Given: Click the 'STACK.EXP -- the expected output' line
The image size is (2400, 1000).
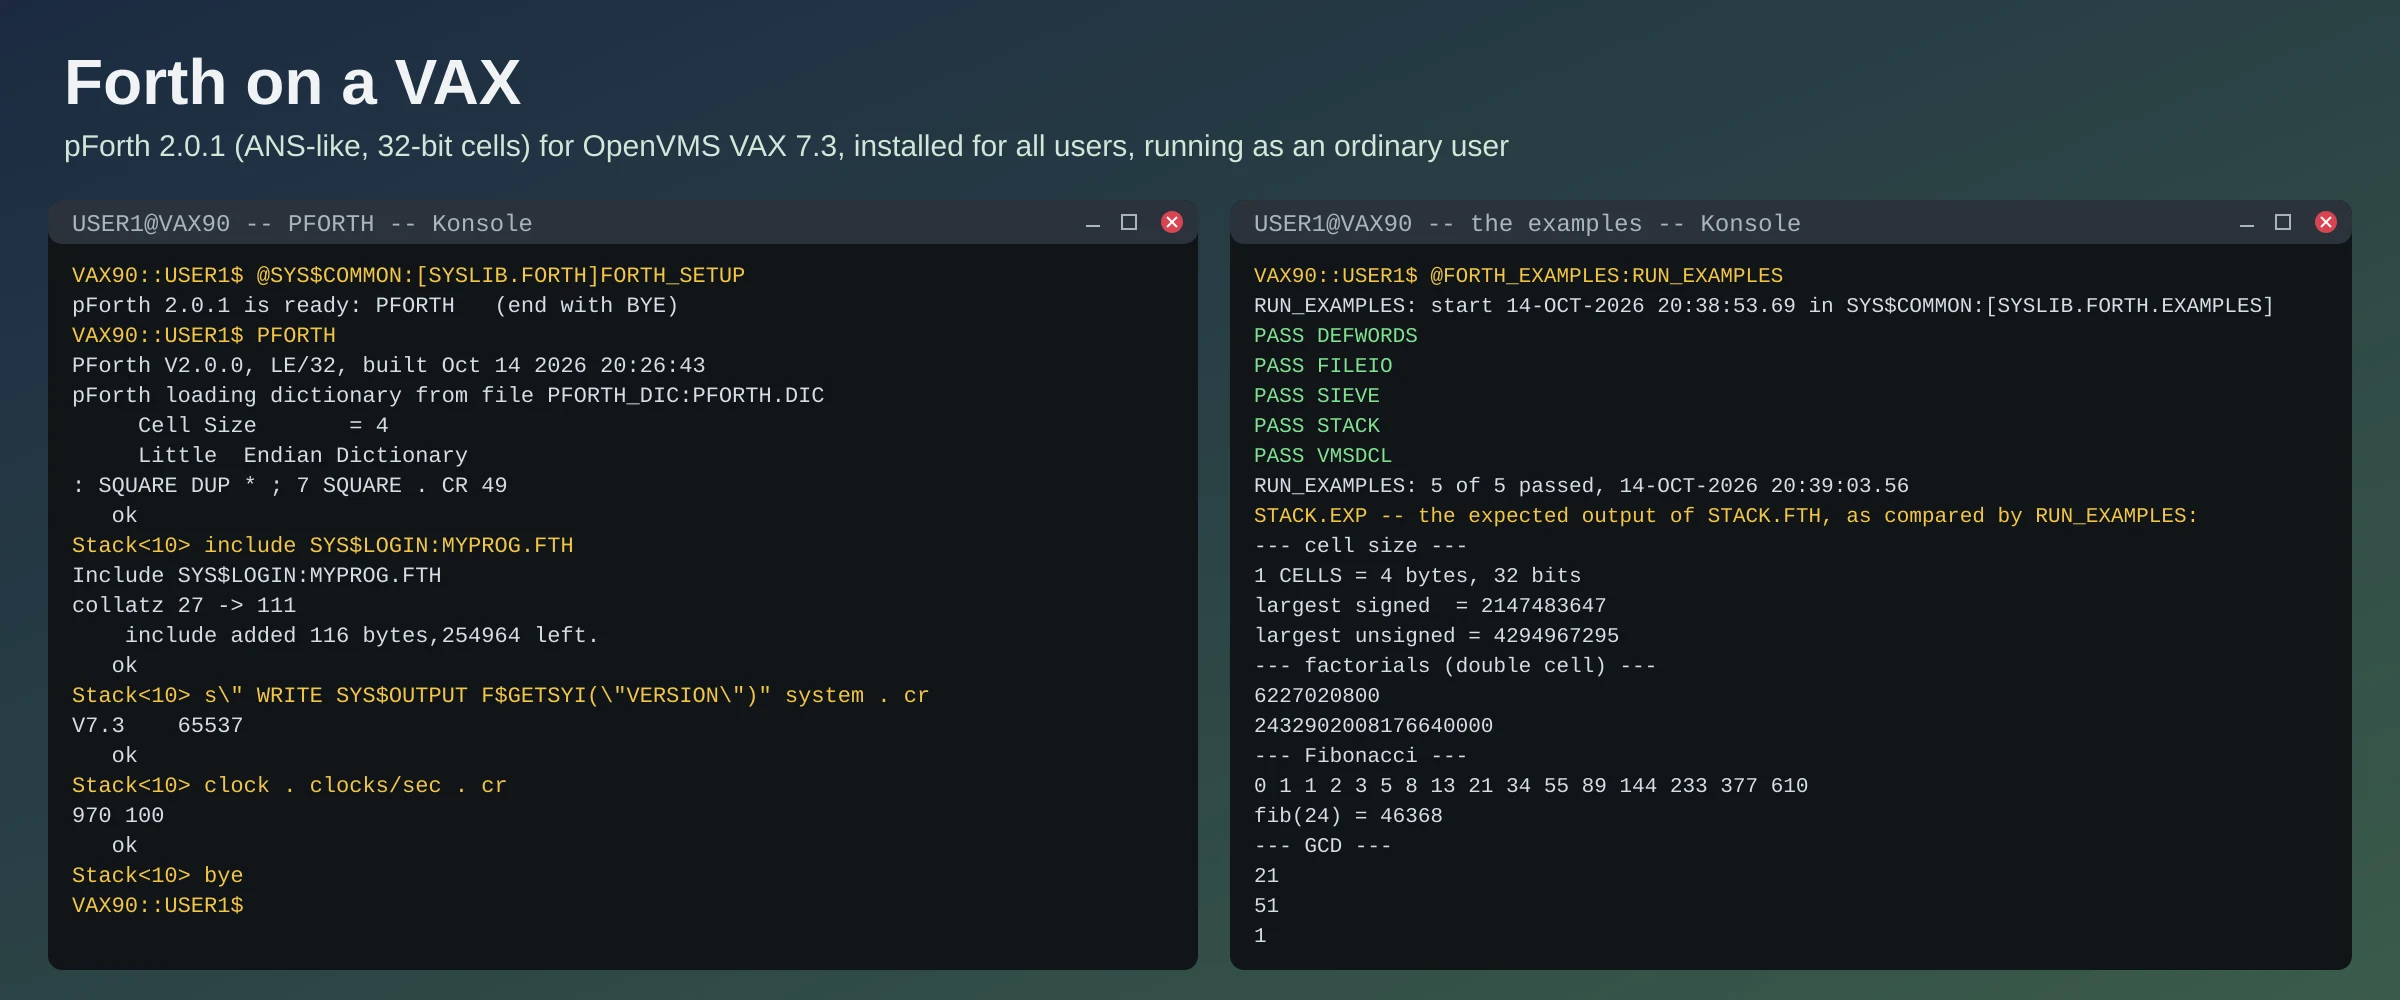Looking at the screenshot, I should click(1726, 515).
